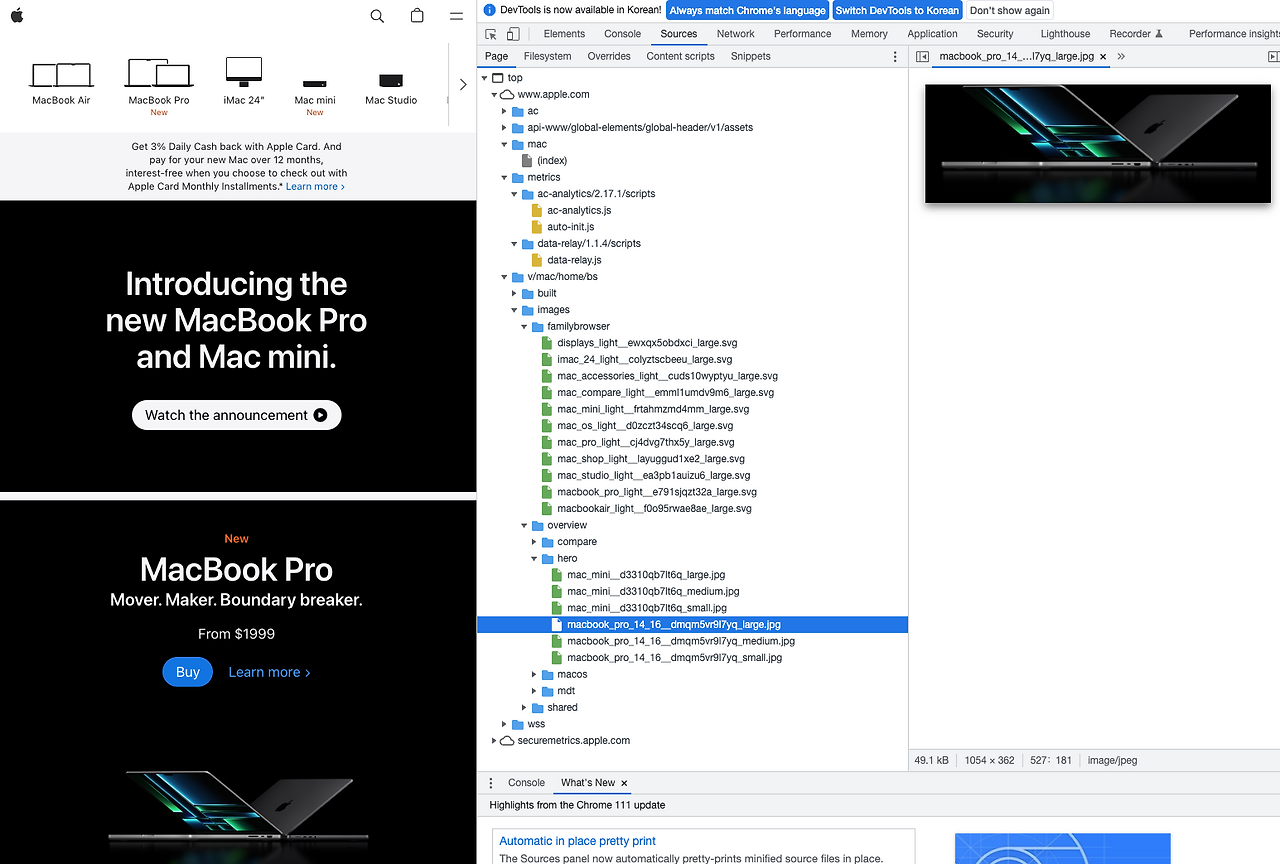Open Automatic in place pretty print link
The height and width of the screenshot is (864, 1280).
(x=577, y=841)
